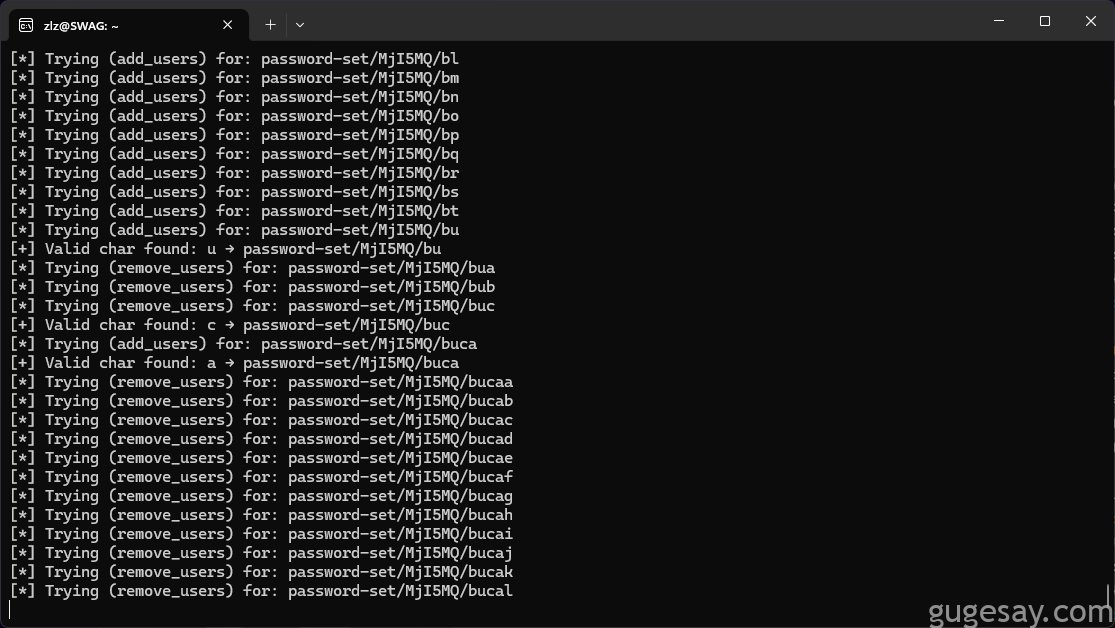Expand the new tab profiles dropdown chevron
The width and height of the screenshot is (1115, 628).
[x=300, y=25]
